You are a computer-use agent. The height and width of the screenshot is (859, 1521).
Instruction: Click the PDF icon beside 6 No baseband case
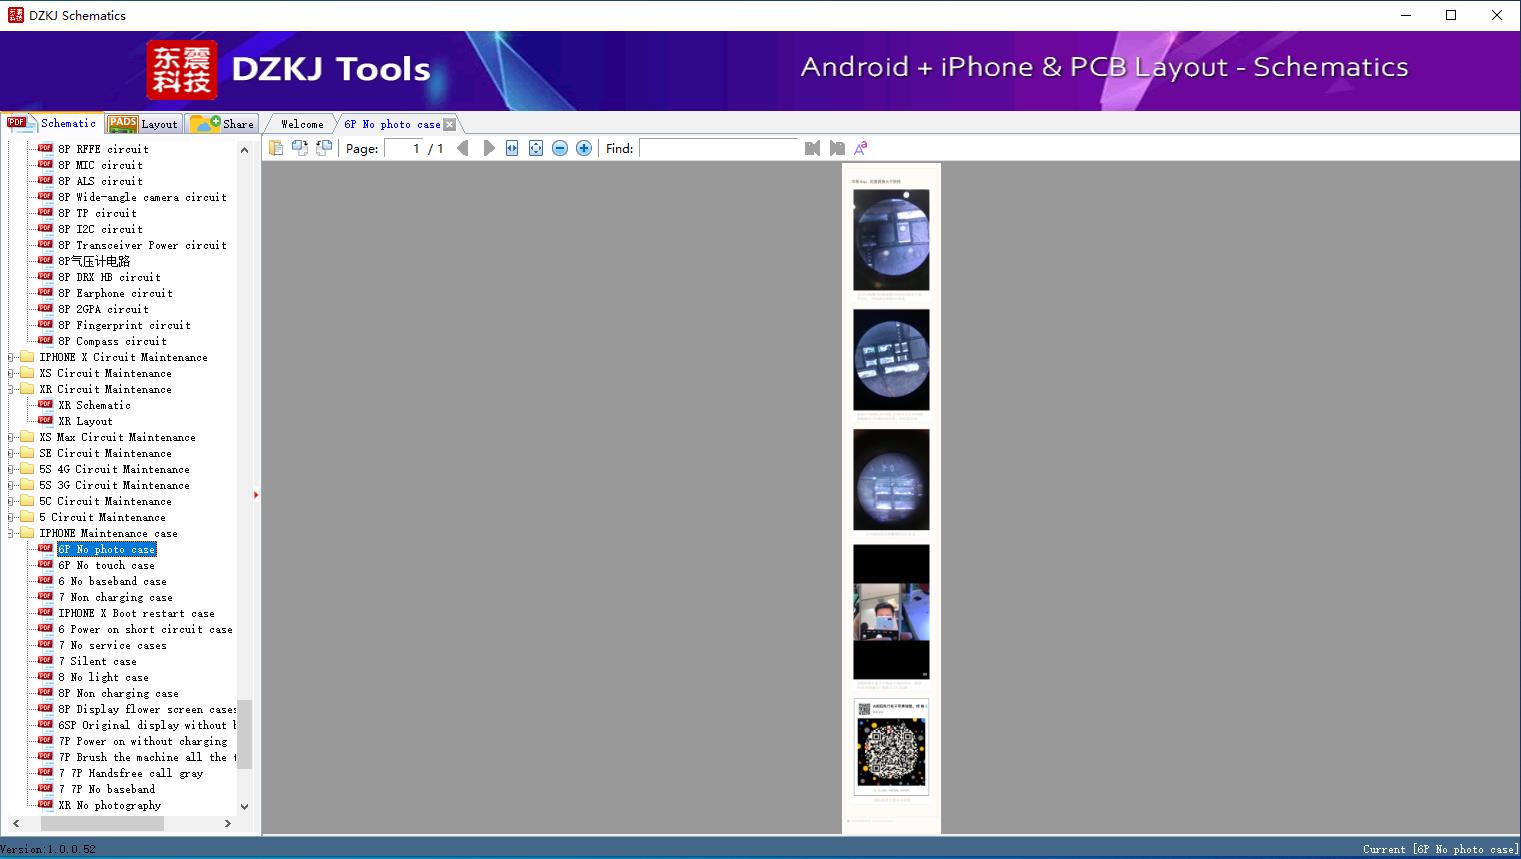coord(45,581)
